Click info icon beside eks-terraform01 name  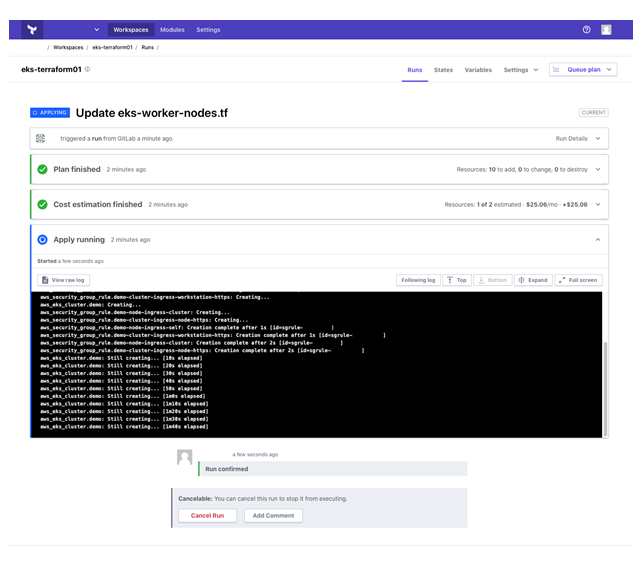(87, 69)
